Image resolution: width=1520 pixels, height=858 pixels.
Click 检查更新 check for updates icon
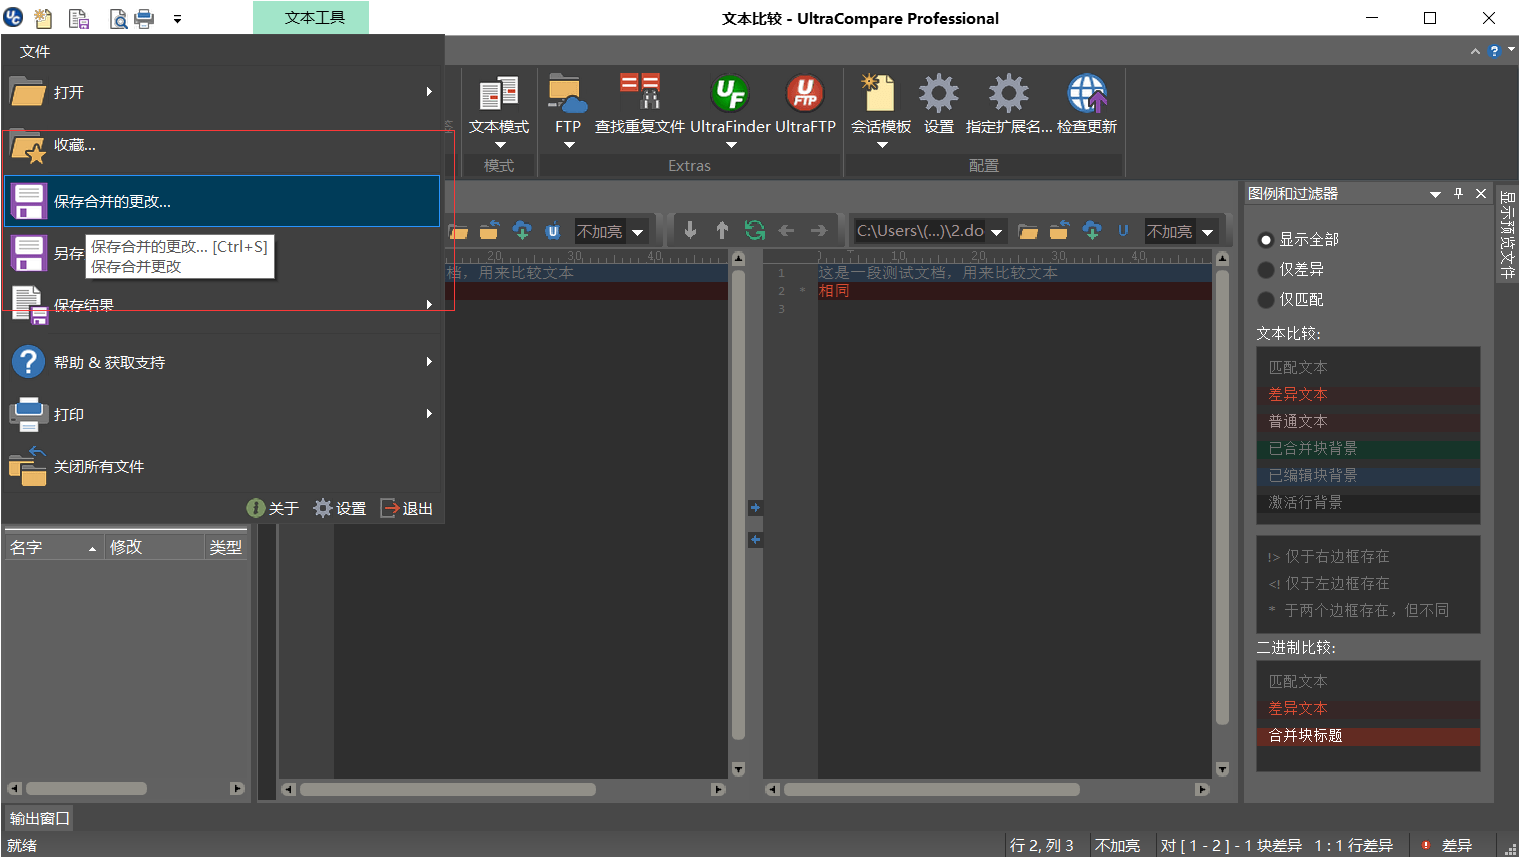pos(1087,105)
